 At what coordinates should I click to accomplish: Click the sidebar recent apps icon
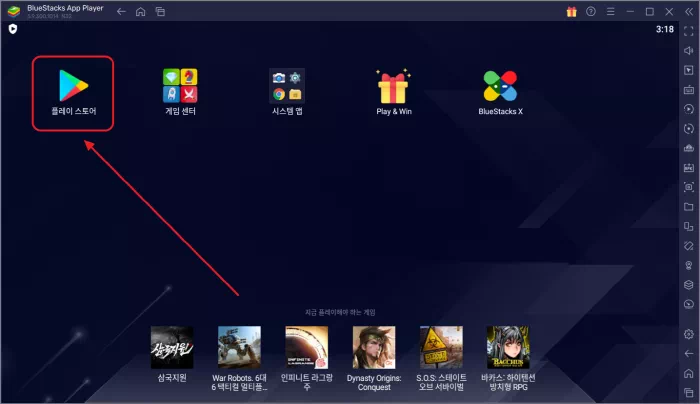689,392
